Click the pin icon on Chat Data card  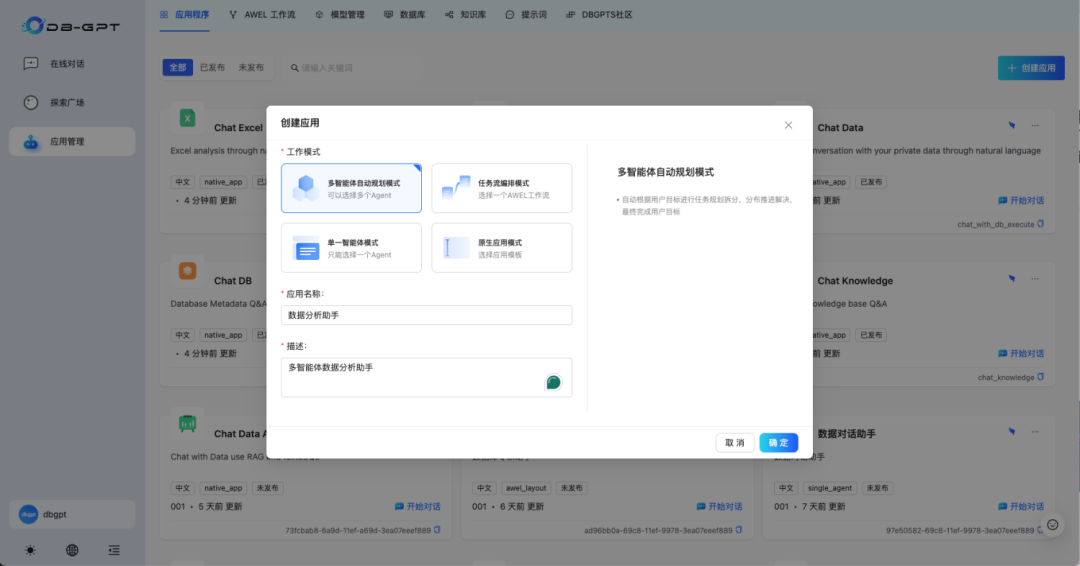pyautogui.click(x=1012, y=125)
